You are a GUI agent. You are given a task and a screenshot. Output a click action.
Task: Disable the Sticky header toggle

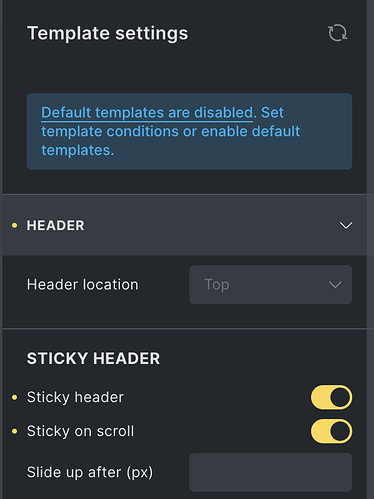click(331, 397)
